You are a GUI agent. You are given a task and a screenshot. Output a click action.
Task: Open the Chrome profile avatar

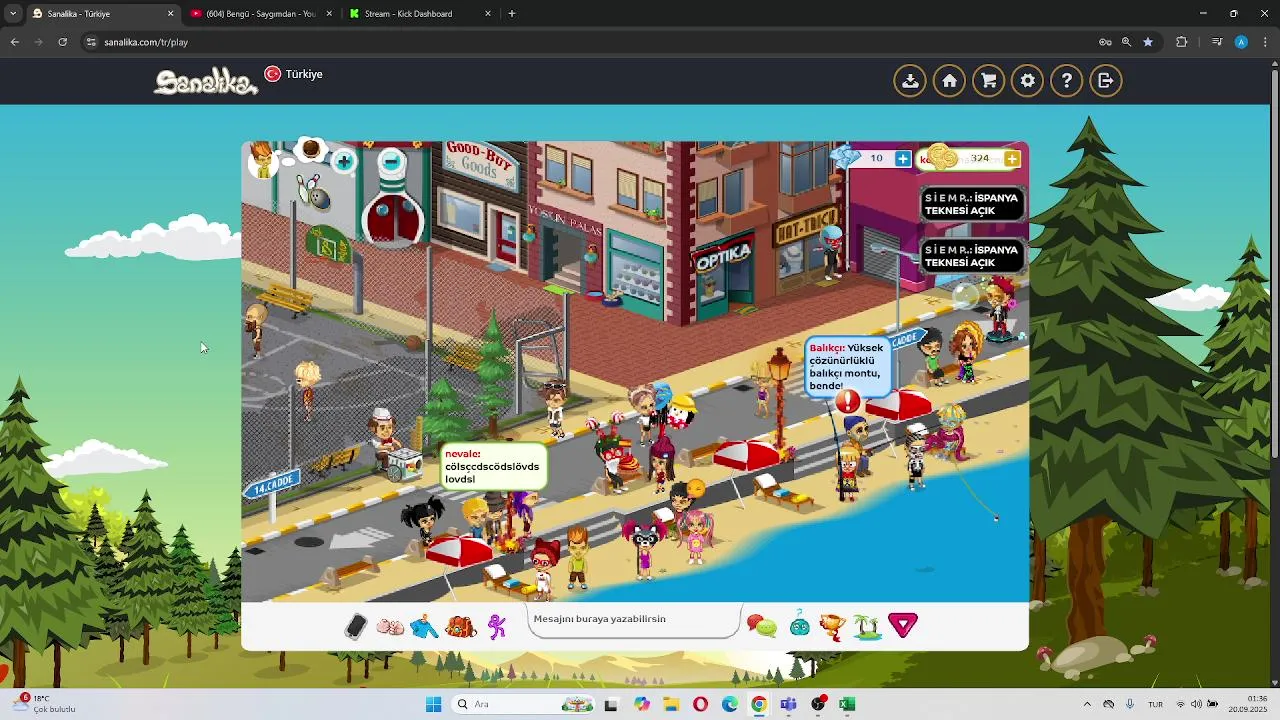coord(1241,42)
